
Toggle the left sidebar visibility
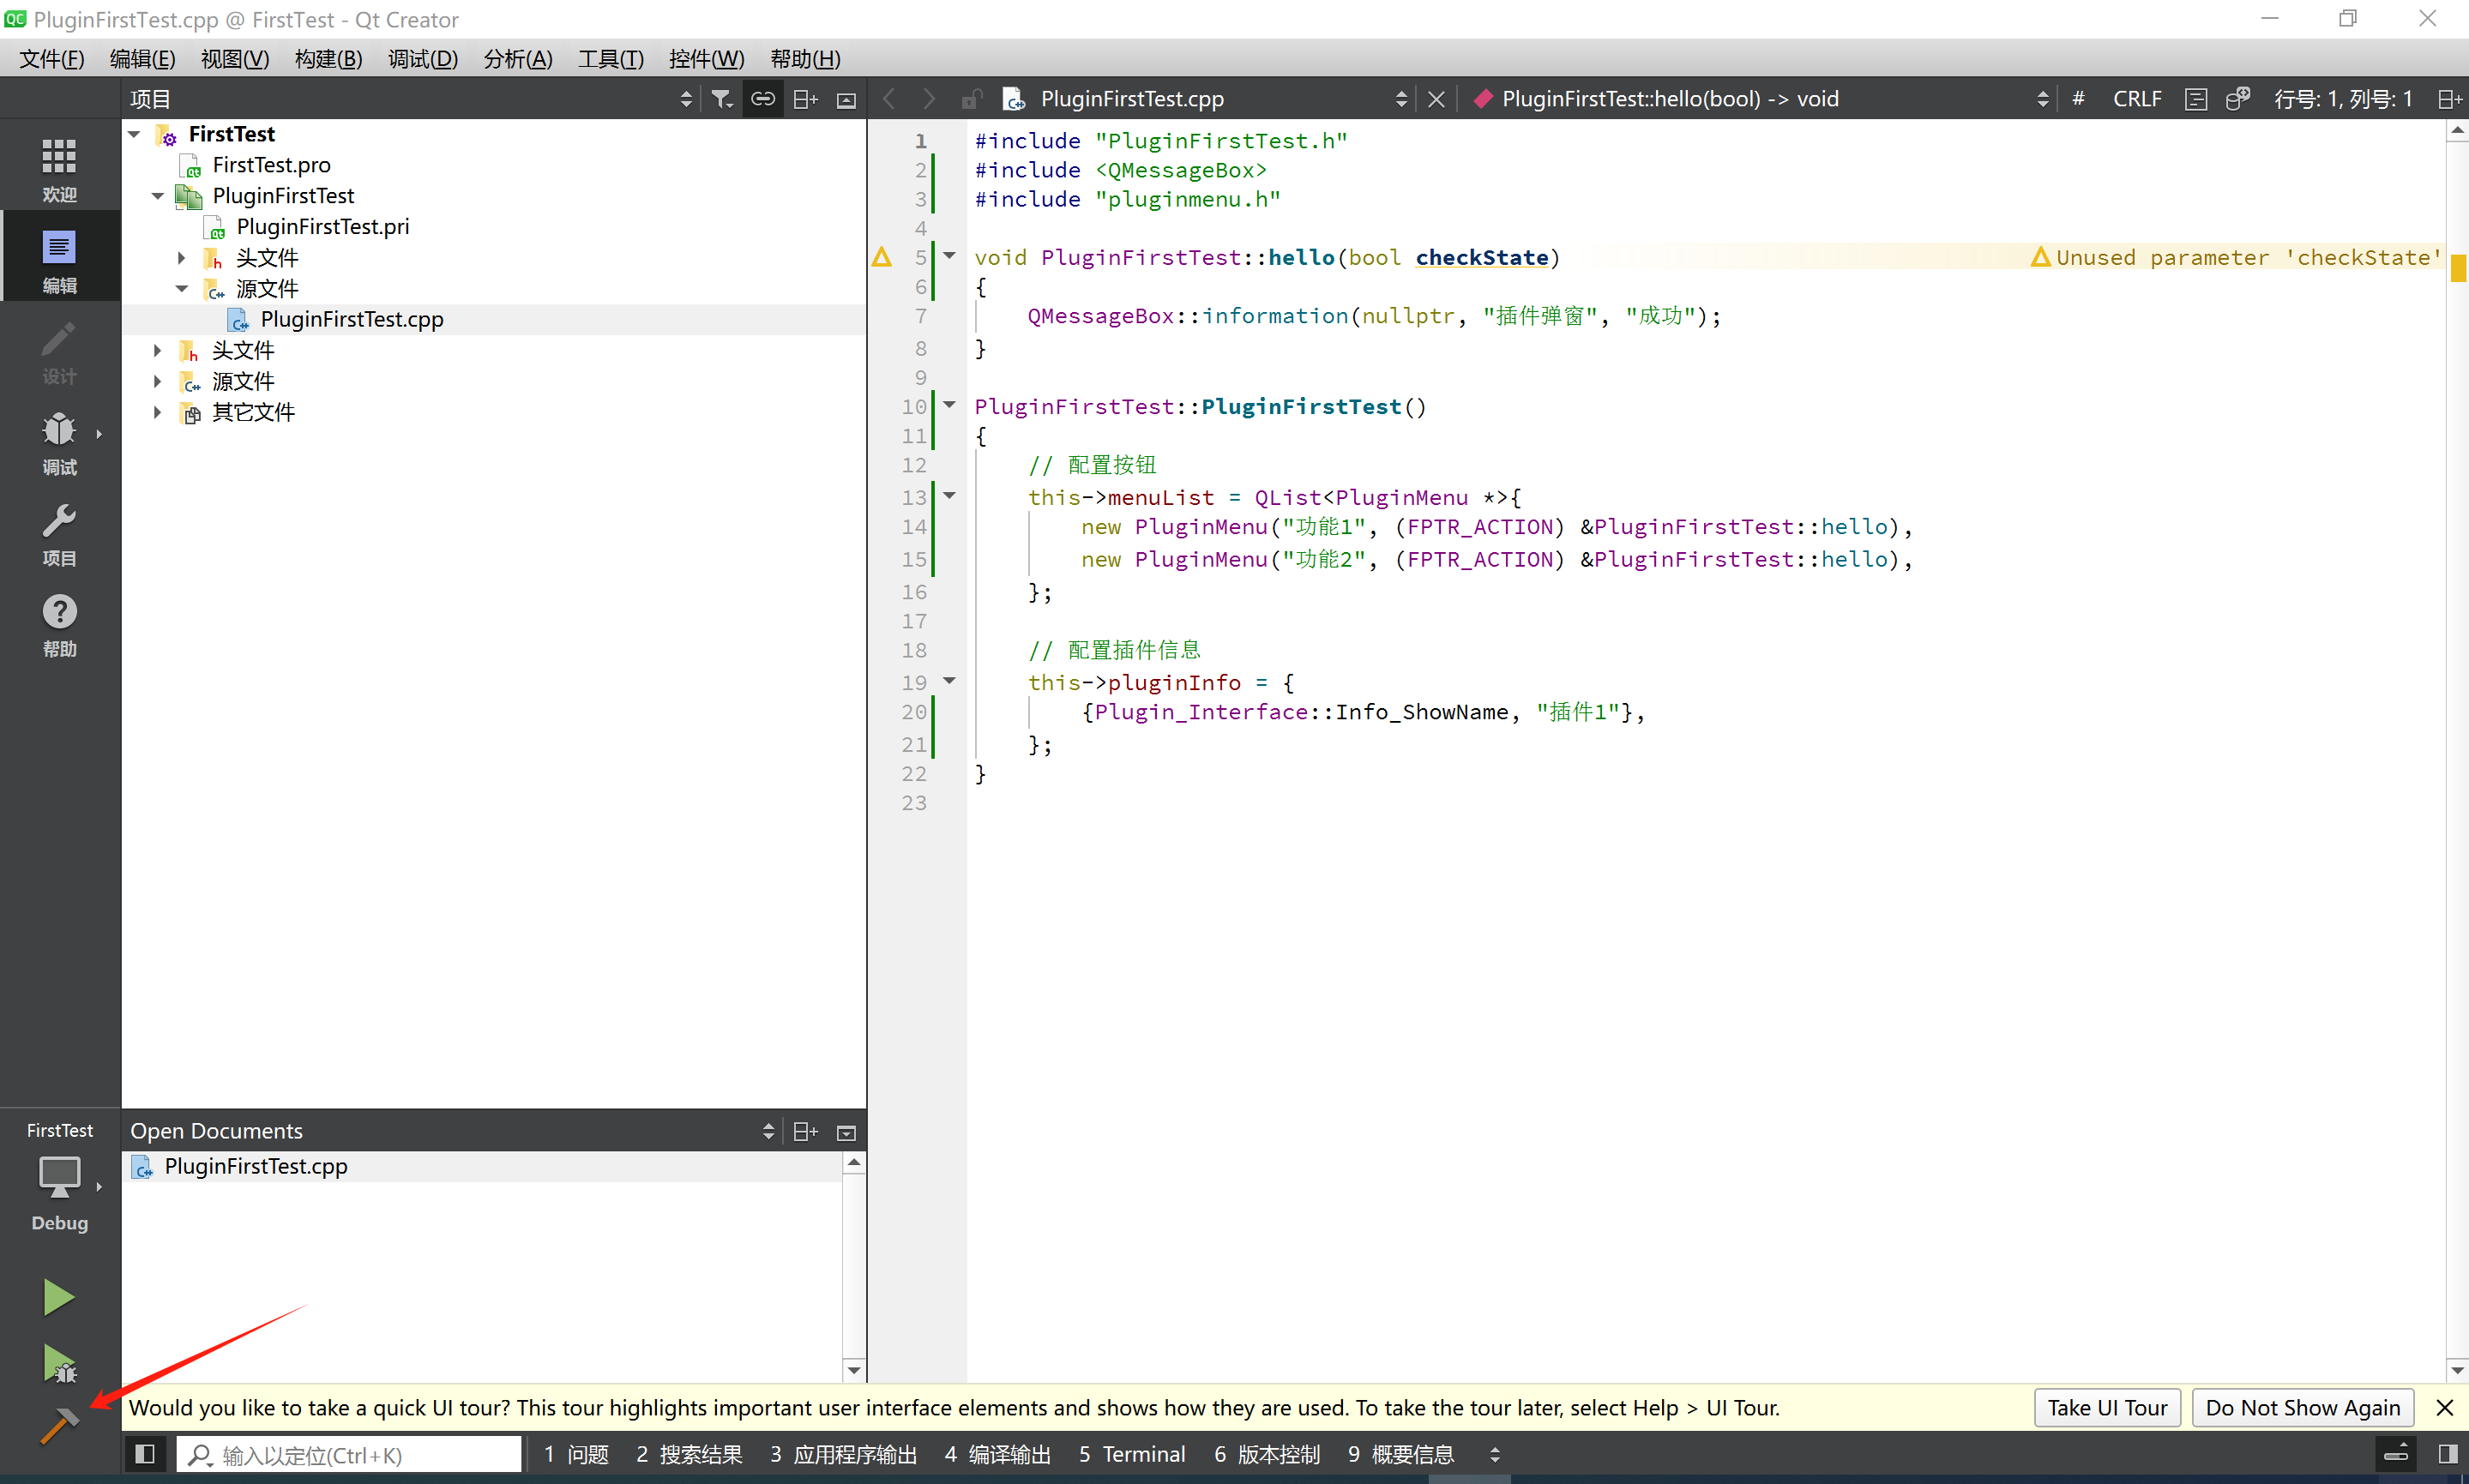click(x=145, y=1454)
